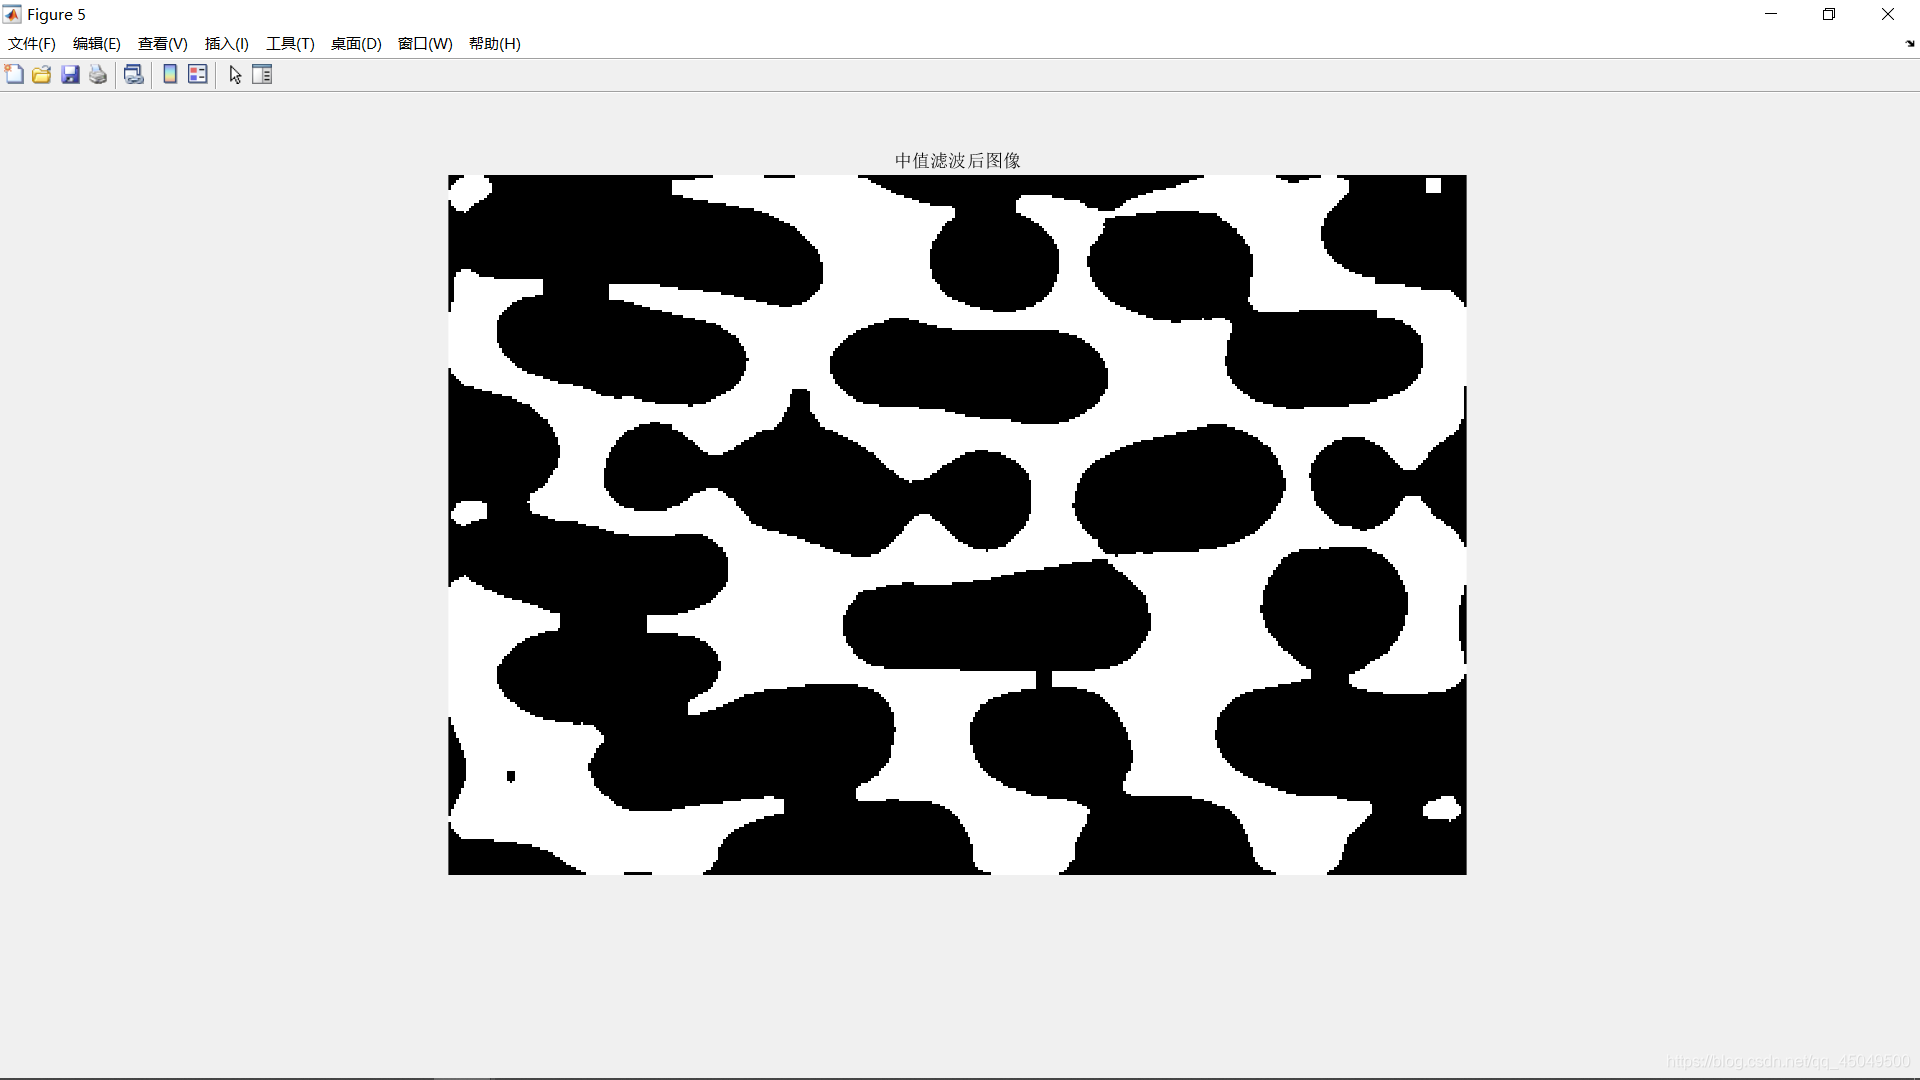1920x1080 pixels.
Task: Expand the 工具(T) menu
Action: click(290, 44)
